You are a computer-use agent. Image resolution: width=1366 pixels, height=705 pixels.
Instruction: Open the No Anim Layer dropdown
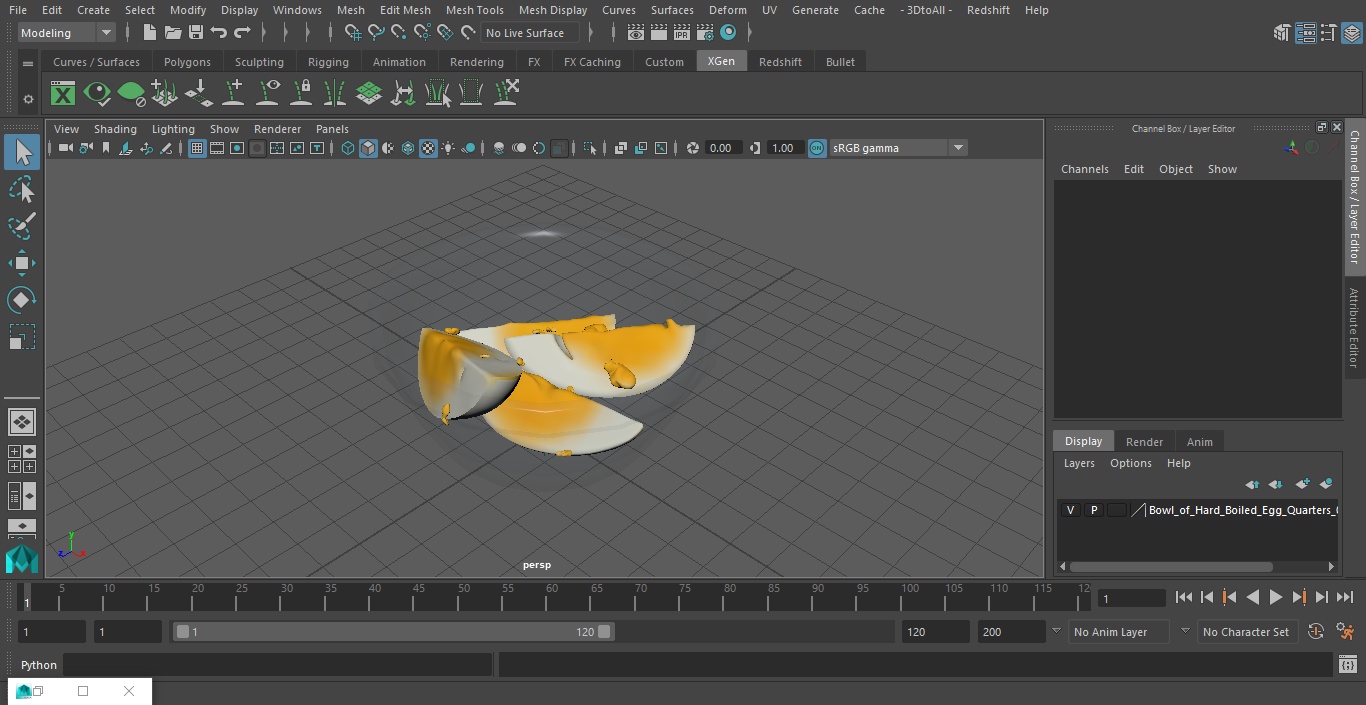[1119, 632]
